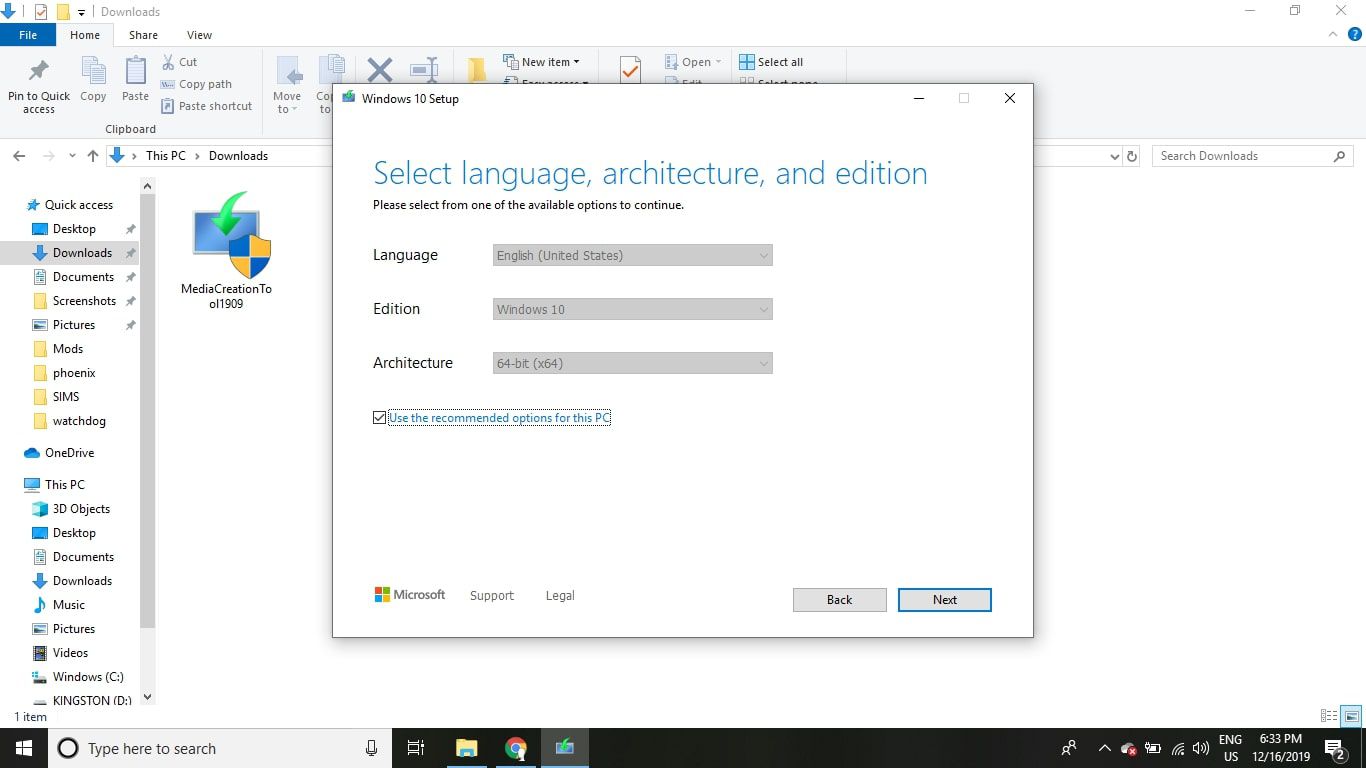The height and width of the screenshot is (768, 1366).
Task: Select the MediaCreationTool1909 file
Action: click(227, 250)
